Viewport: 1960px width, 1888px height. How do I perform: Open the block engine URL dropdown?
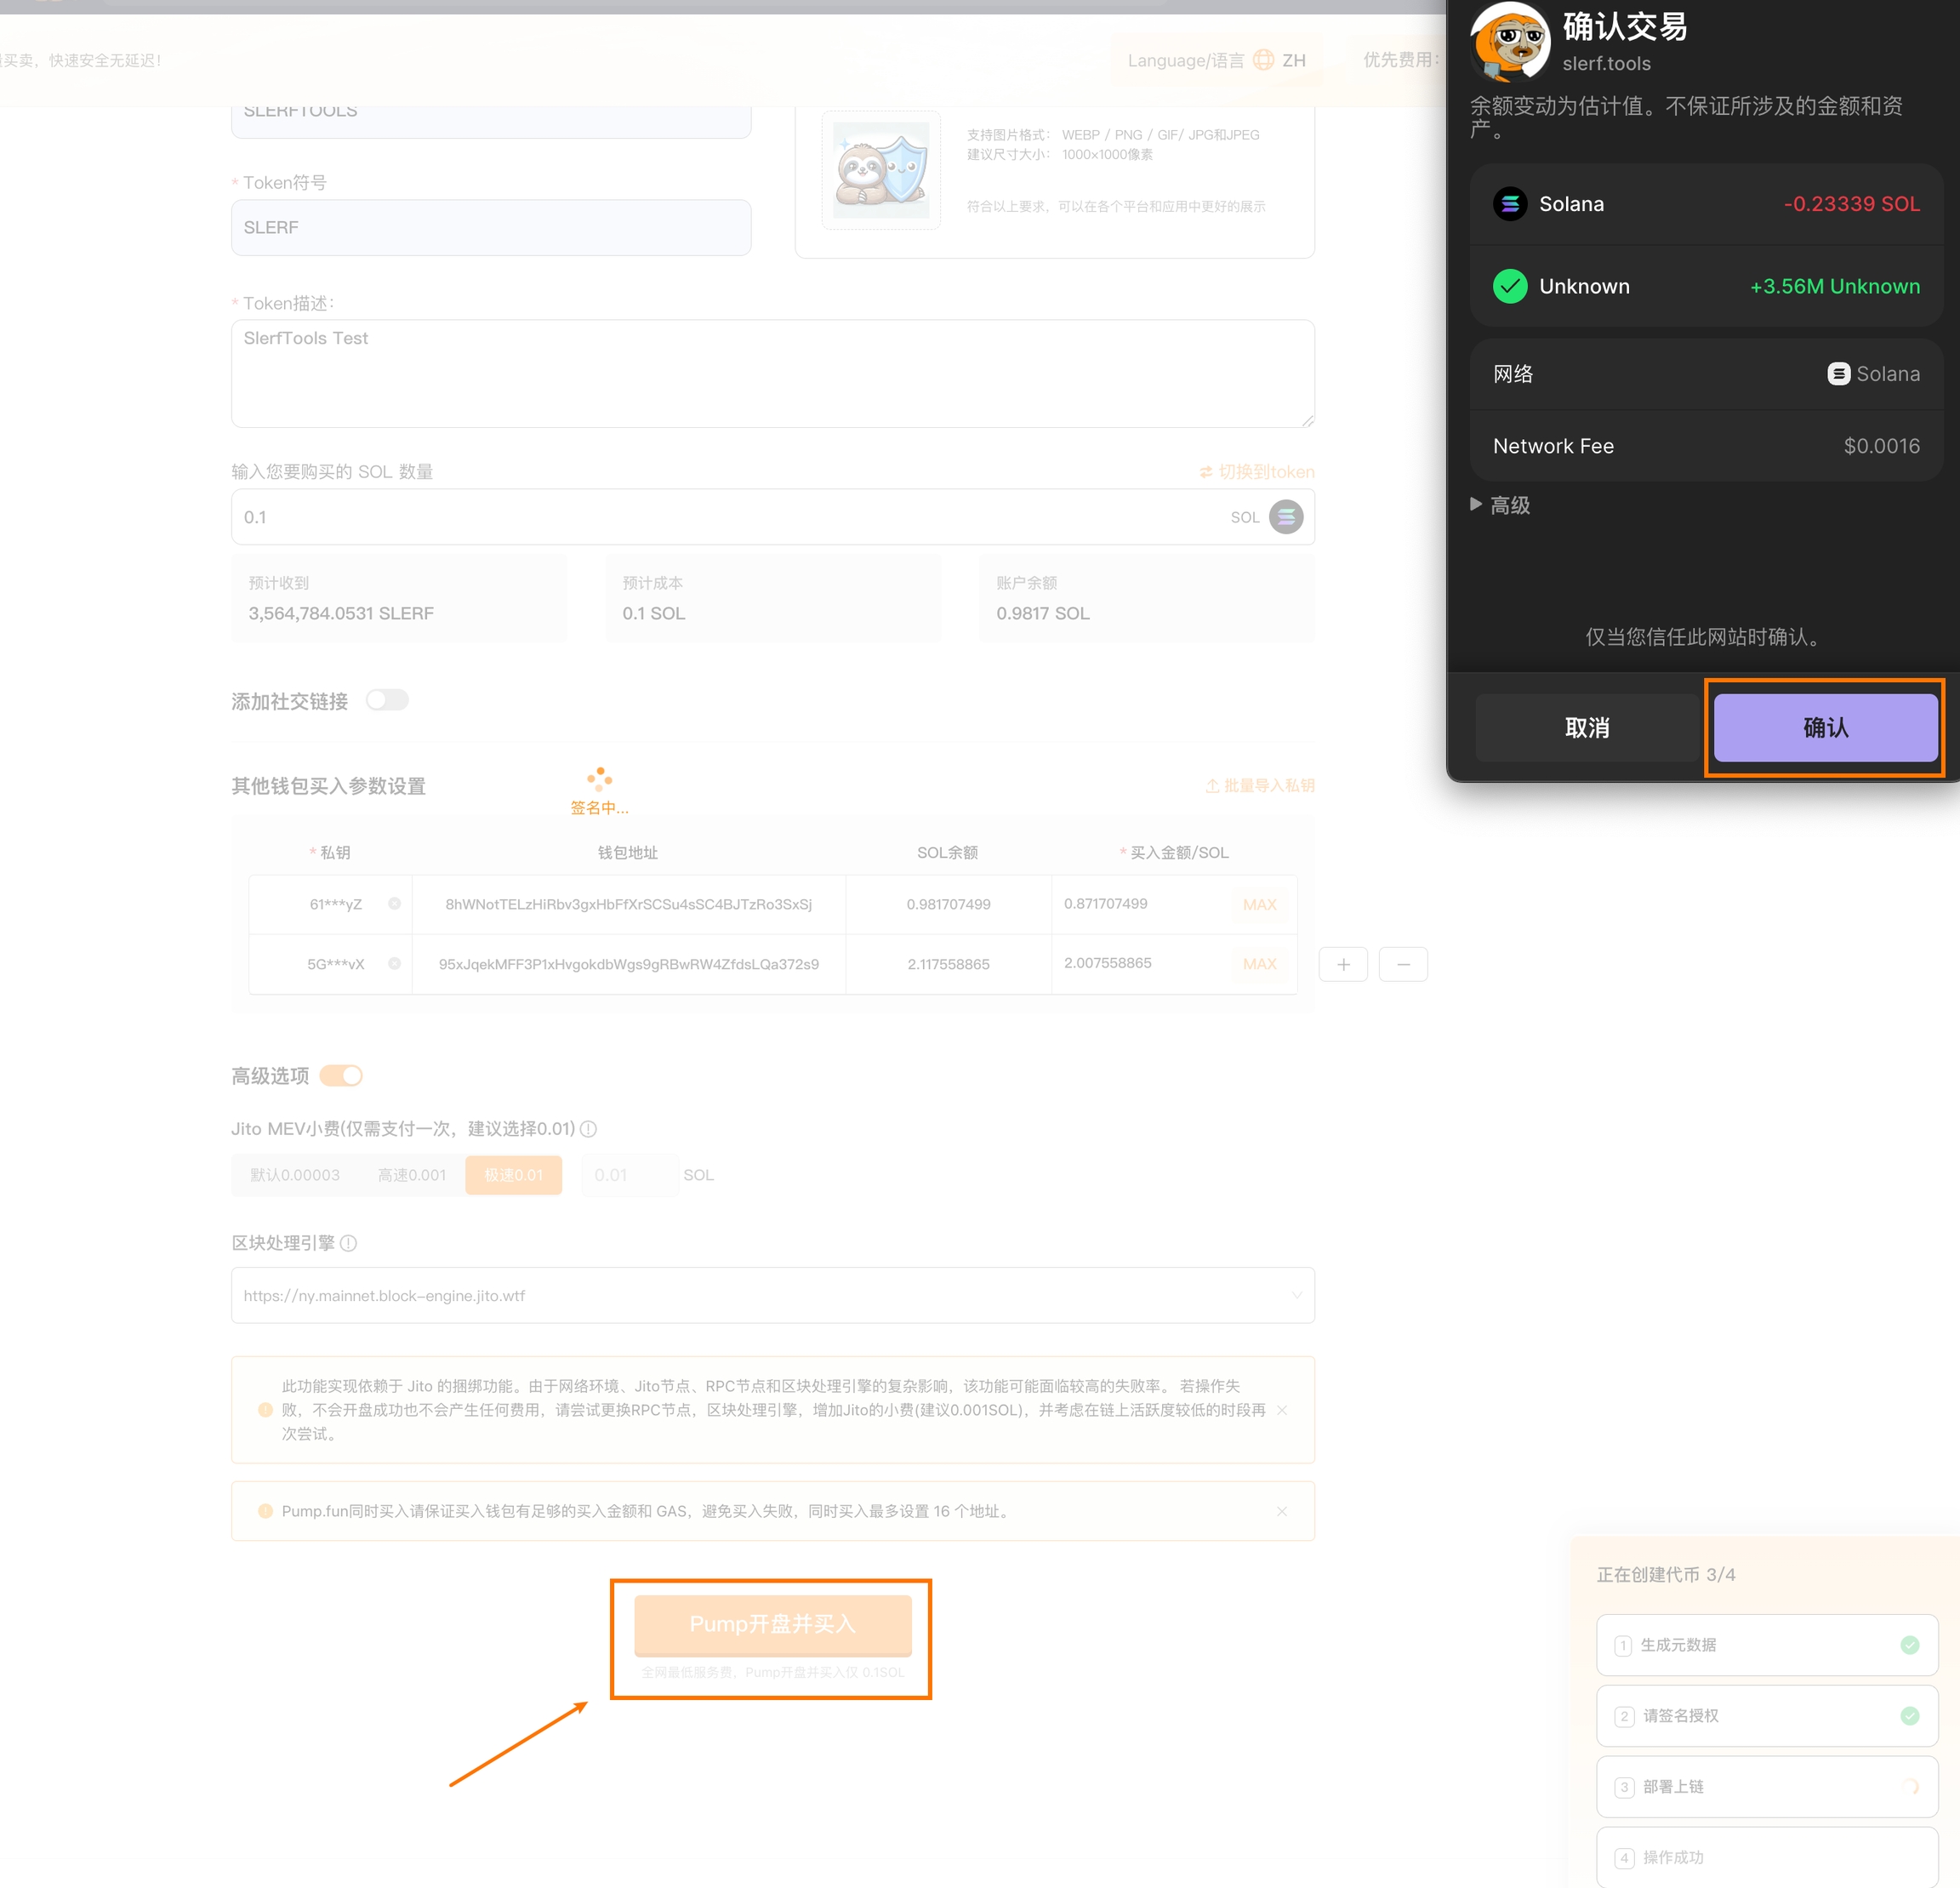[1296, 1295]
